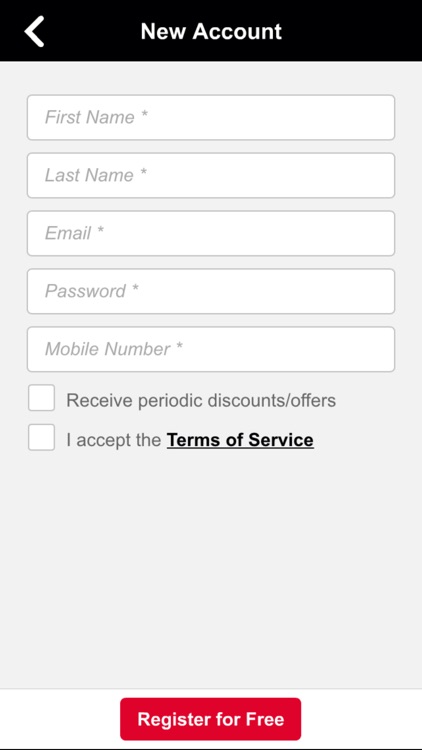Click the 'Mobile Number' placeholder text

click(x=107, y=349)
